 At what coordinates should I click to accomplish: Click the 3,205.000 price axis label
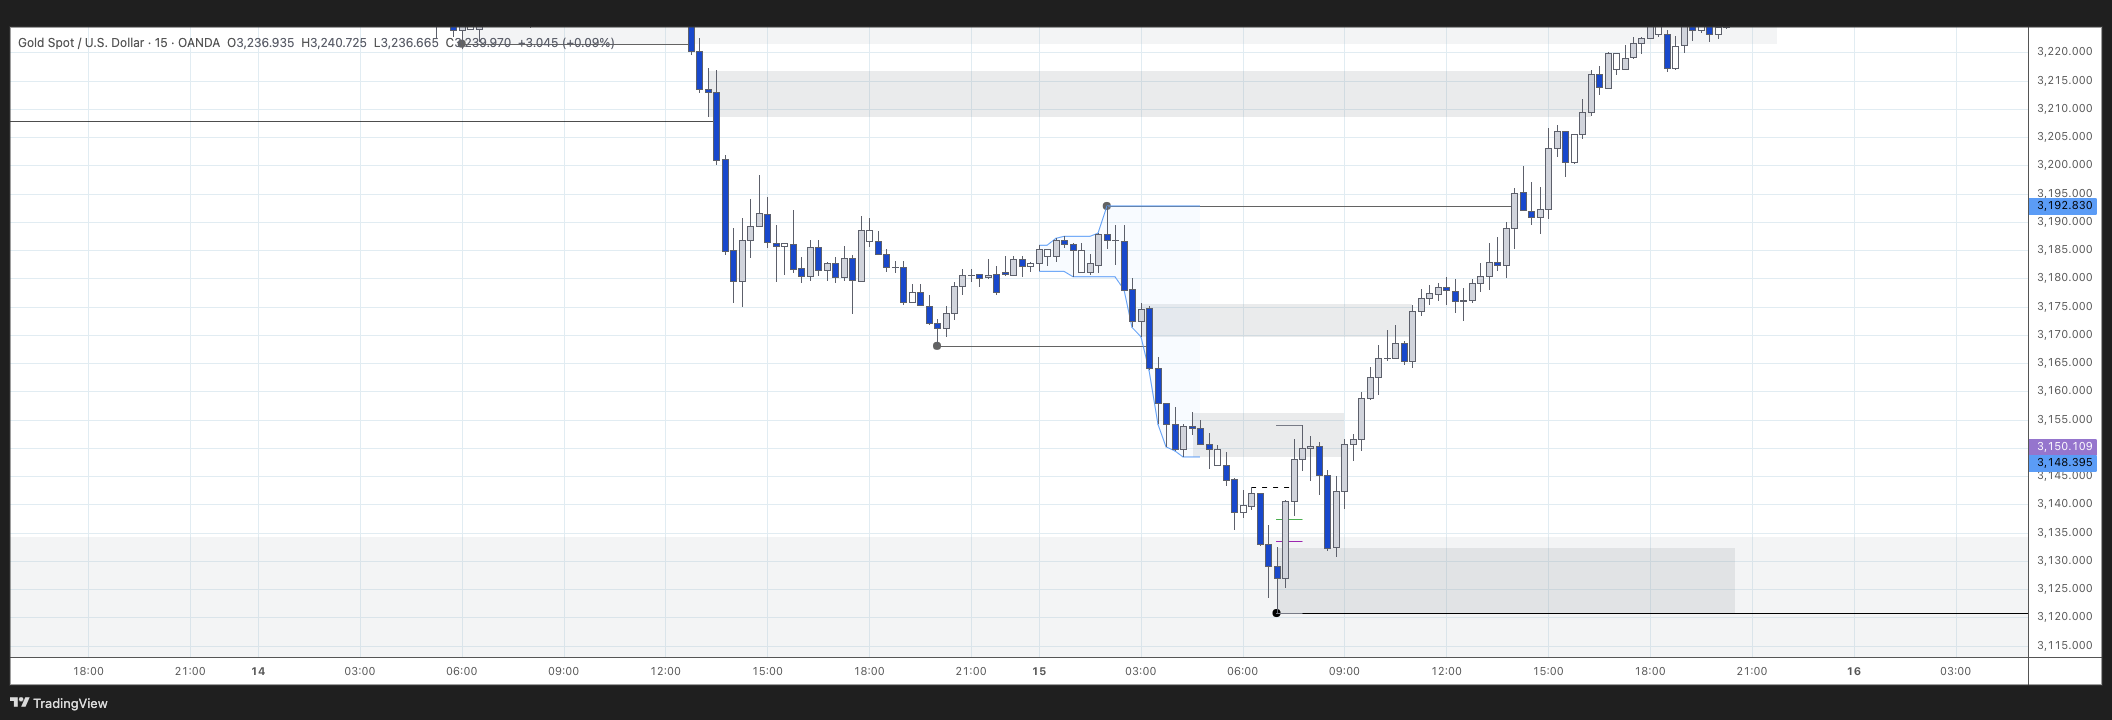[2064, 136]
